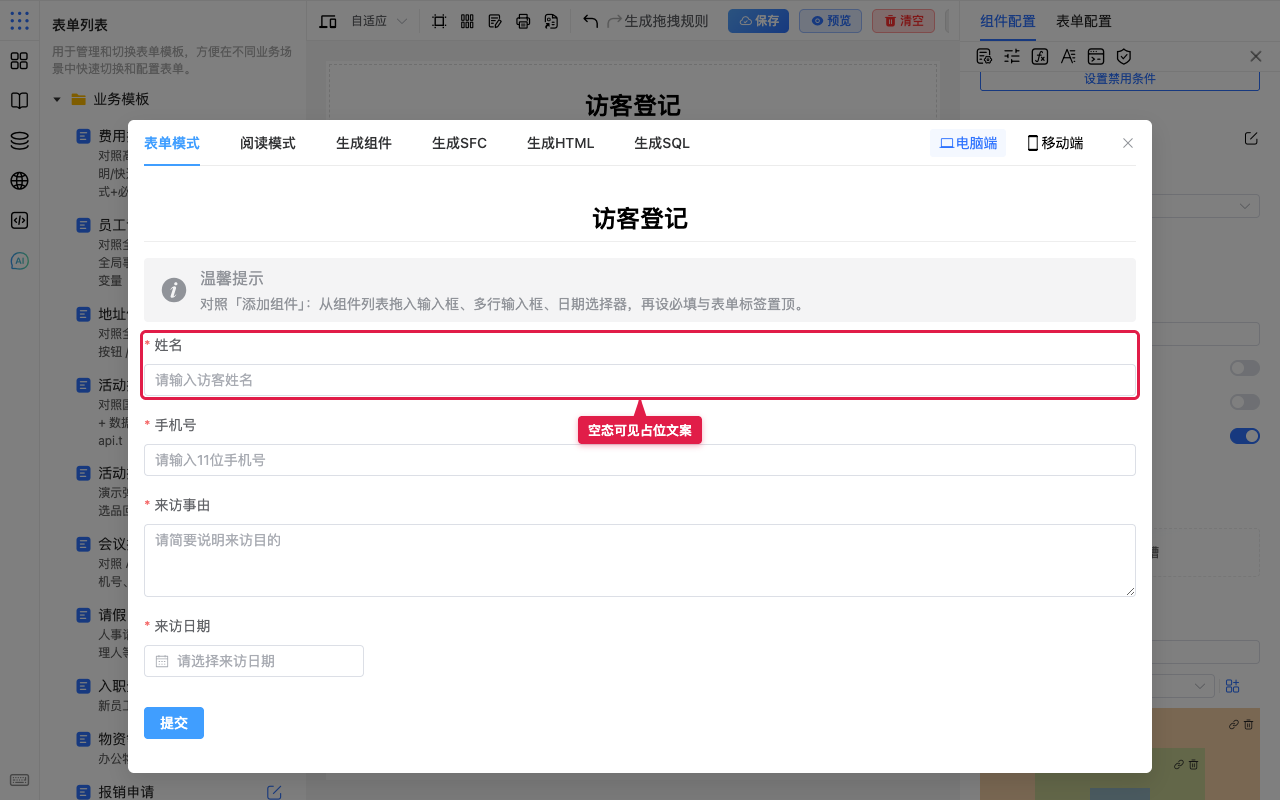Redo the action with the forward arrow
Image resolution: width=1280 pixels, height=800 pixels.
(614, 21)
